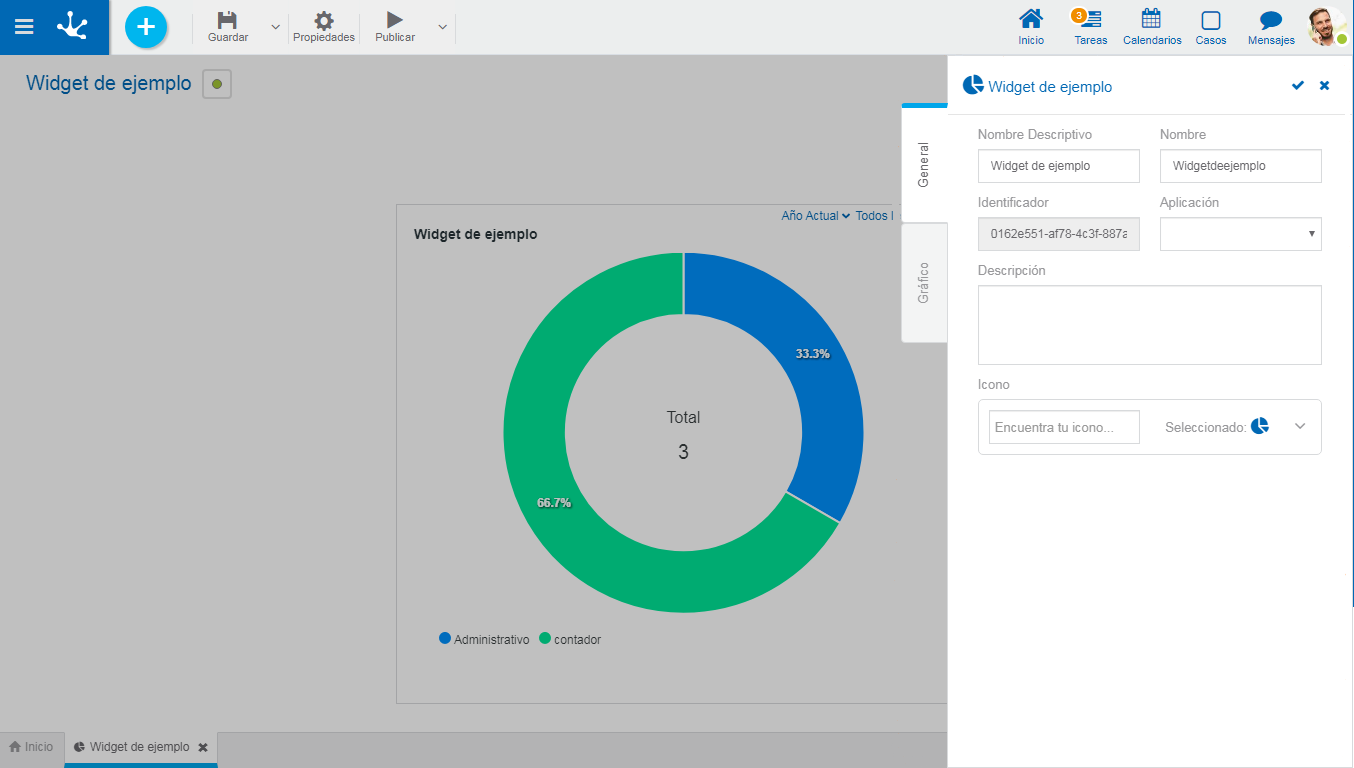Save the widget with Guardar
The height and width of the screenshot is (768, 1354).
[228, 27]
